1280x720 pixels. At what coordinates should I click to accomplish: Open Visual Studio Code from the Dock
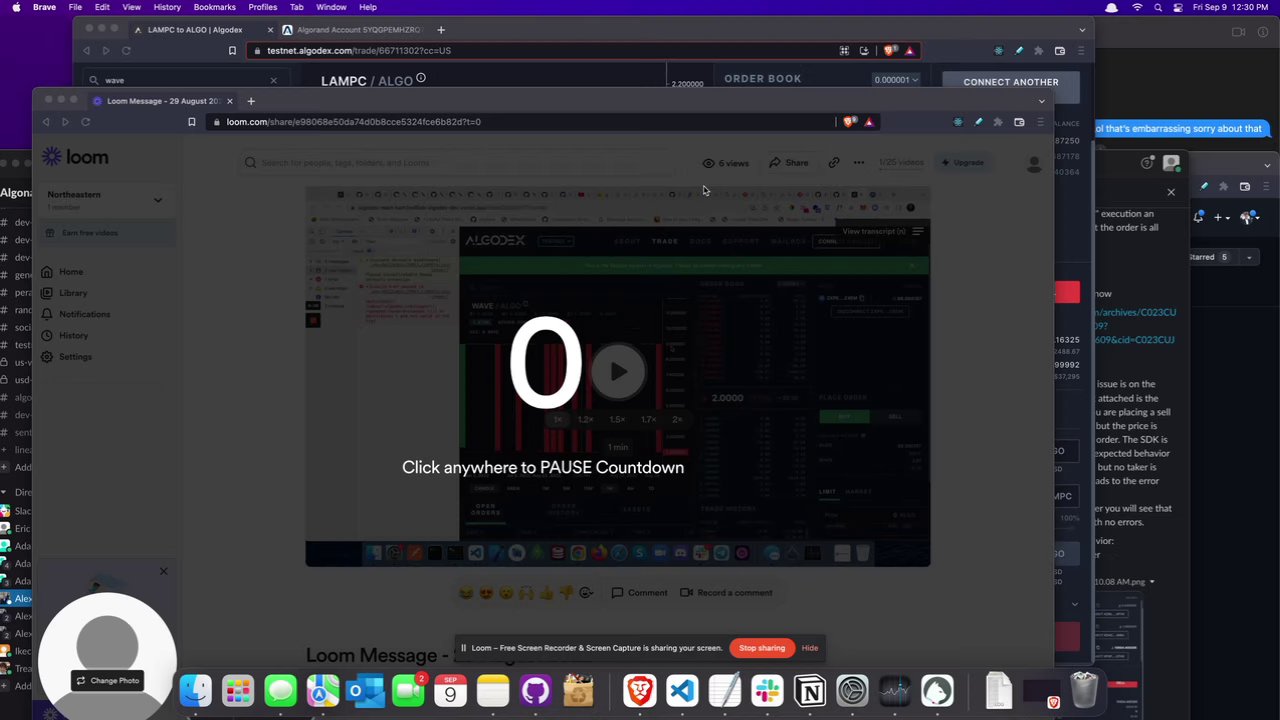[x=682, y=691]
